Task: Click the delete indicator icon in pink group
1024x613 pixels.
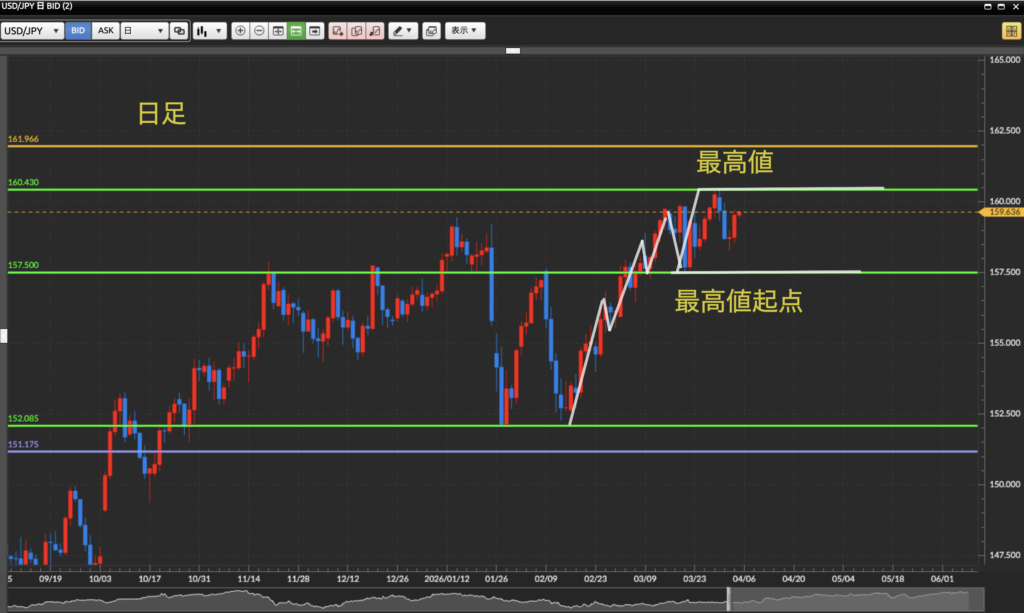Action: point(374,31)
